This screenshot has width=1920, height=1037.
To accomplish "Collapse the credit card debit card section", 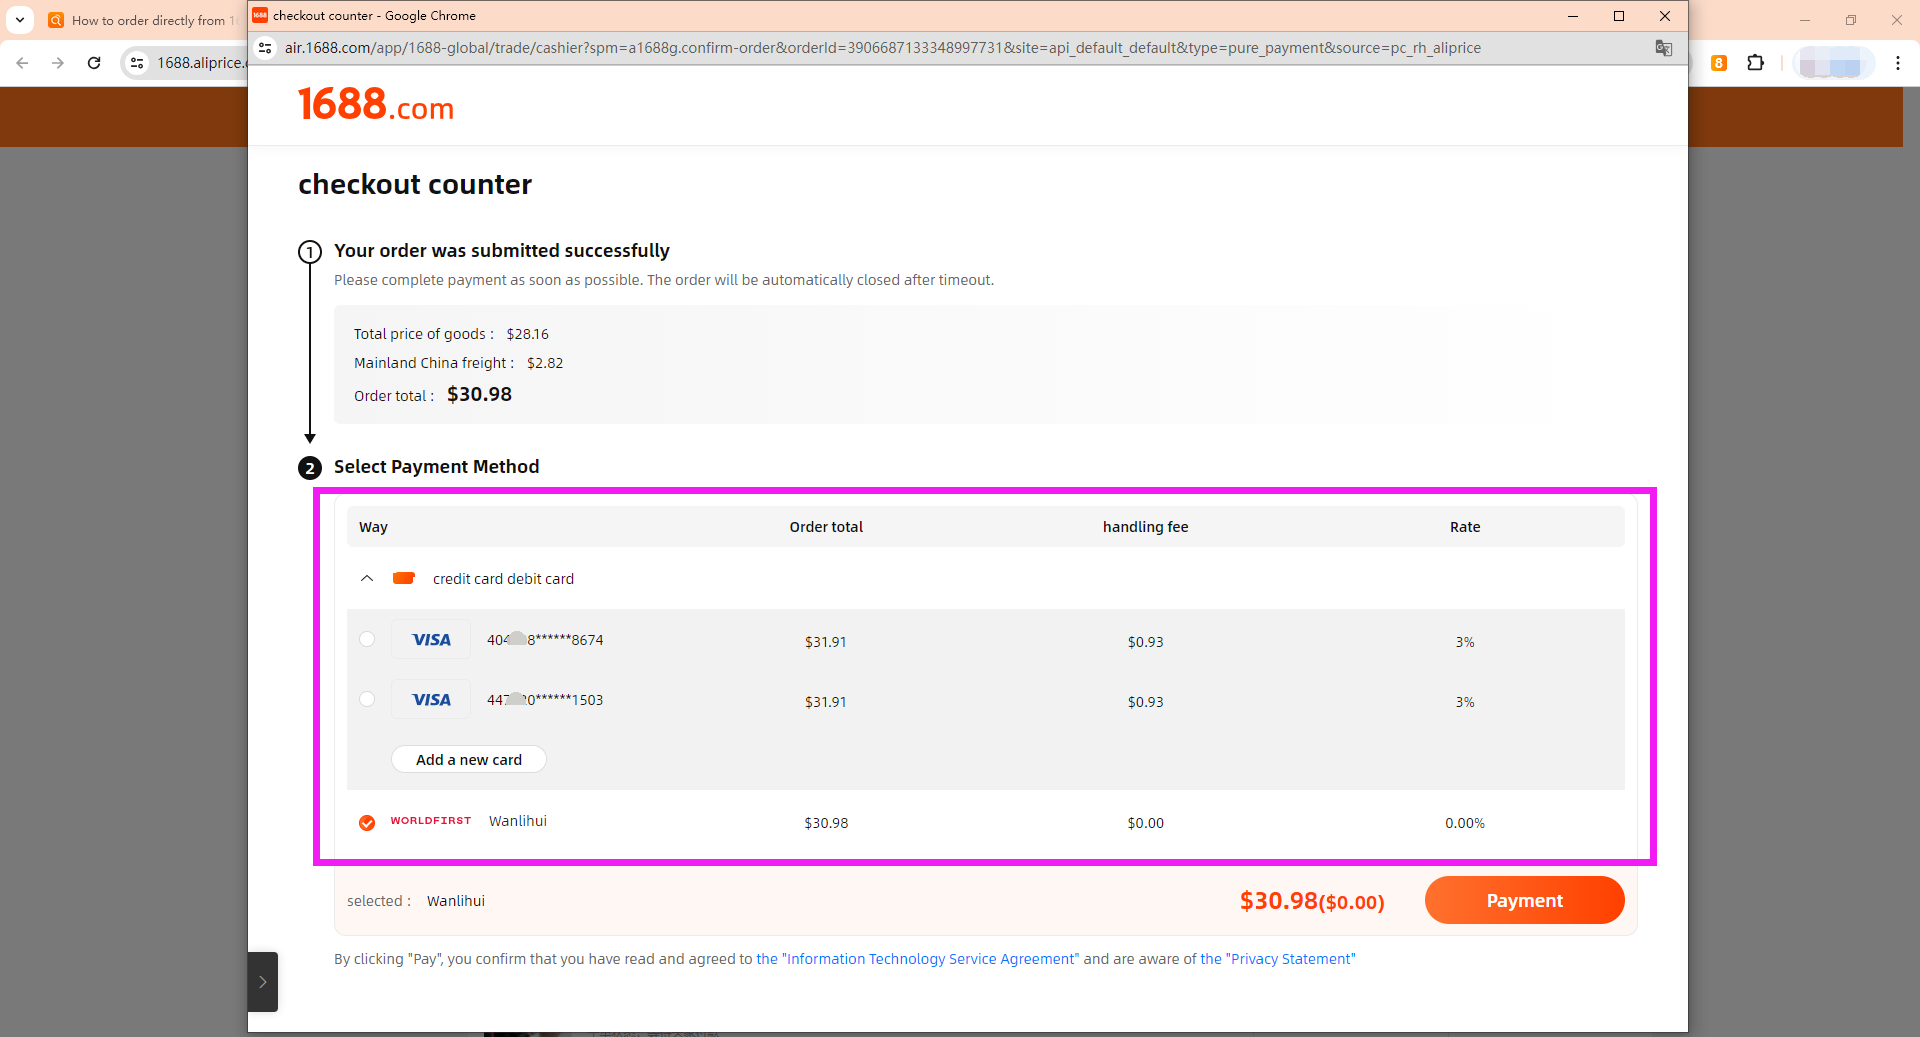I will [x=367, y=578].
